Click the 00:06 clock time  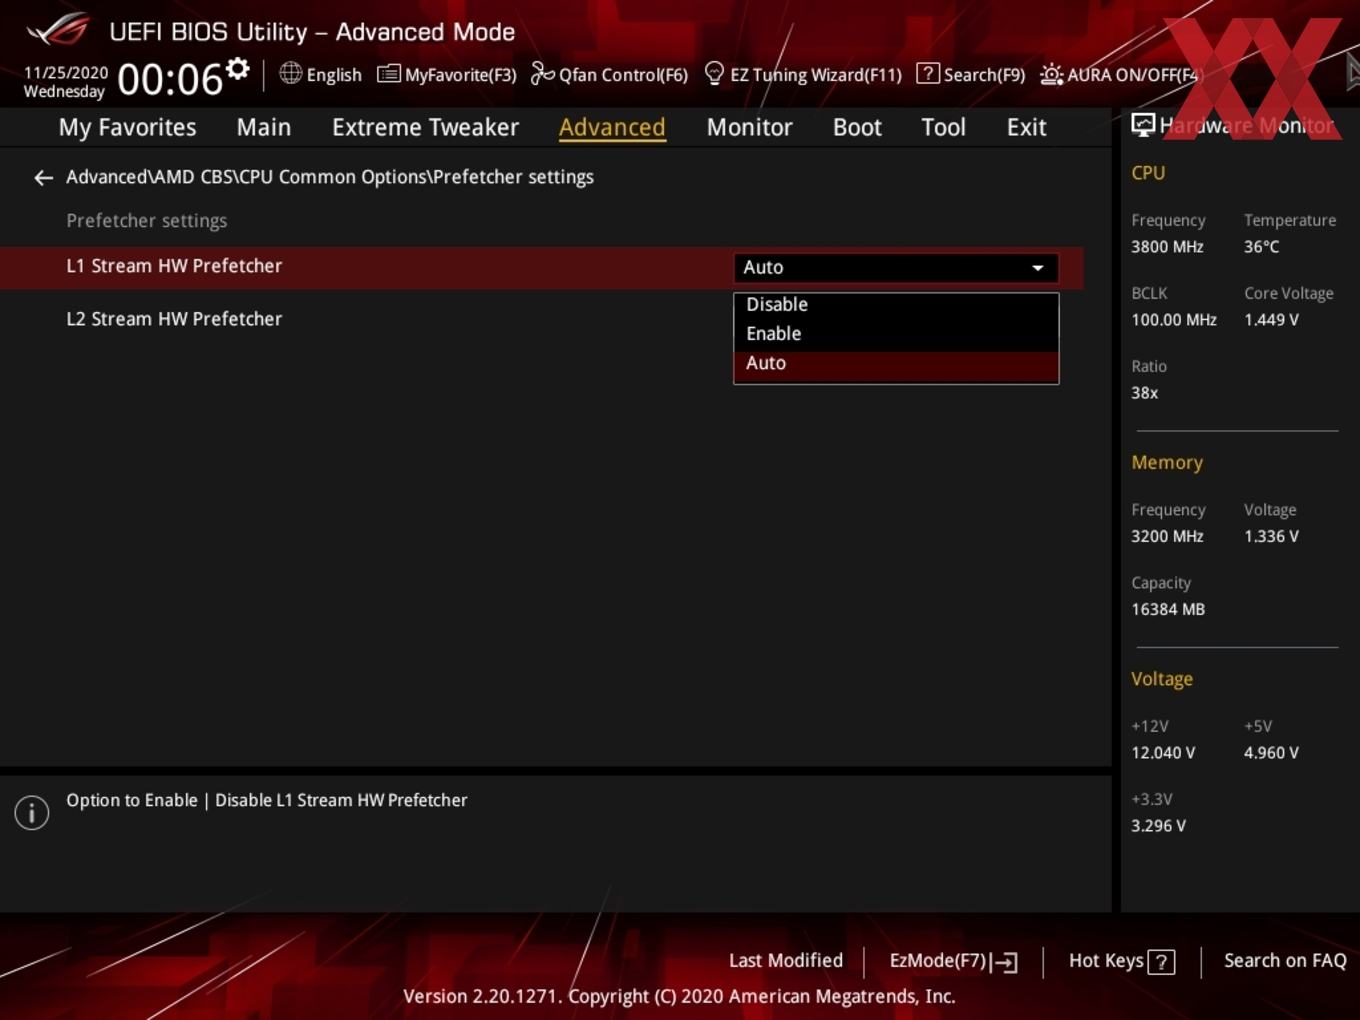(170, 79)
